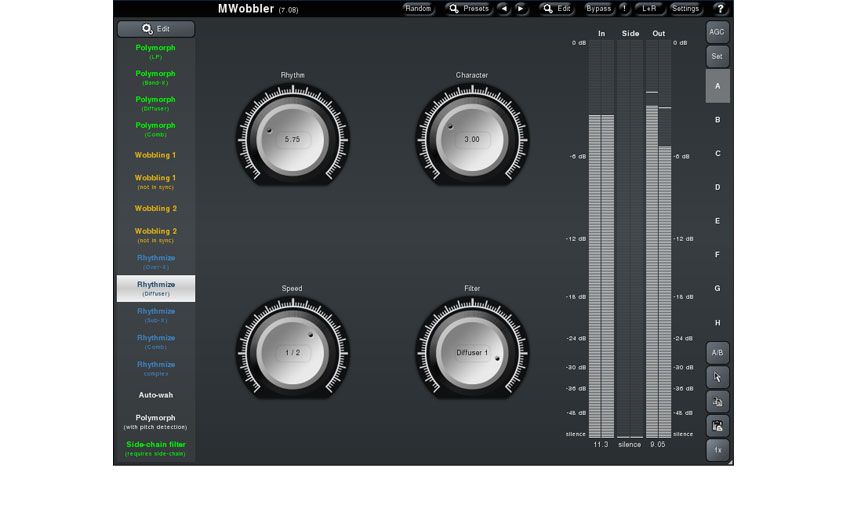
Task: Click the Rhythm value 5.75 field
Action: (x=292, y=139)
